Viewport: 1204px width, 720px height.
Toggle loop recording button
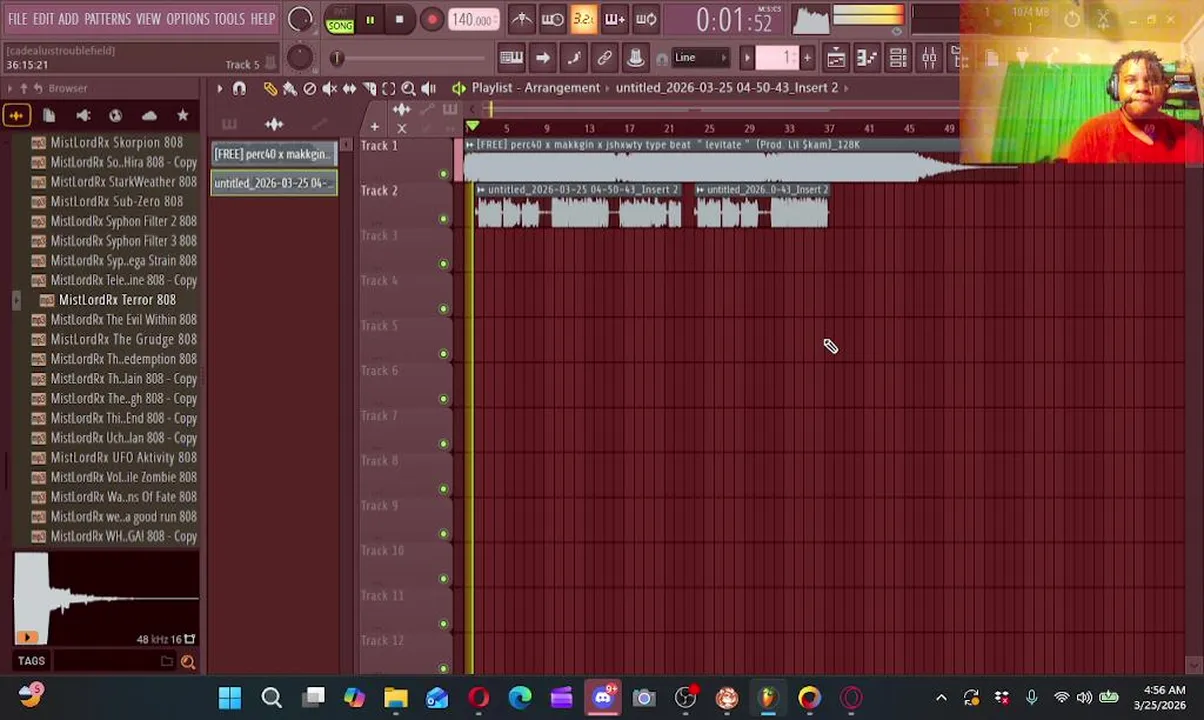[x=646, y=19]
